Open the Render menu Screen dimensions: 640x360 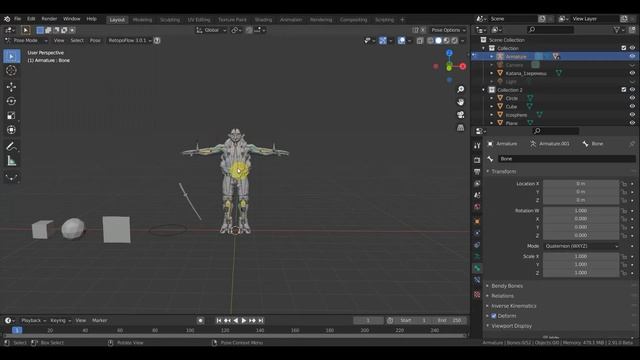tap(49, 19)
